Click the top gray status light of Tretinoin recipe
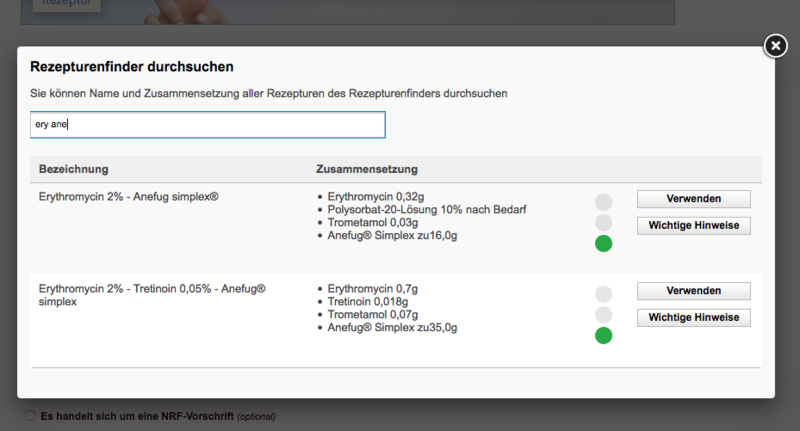The image size is (800, 431). tap(603, 294)
